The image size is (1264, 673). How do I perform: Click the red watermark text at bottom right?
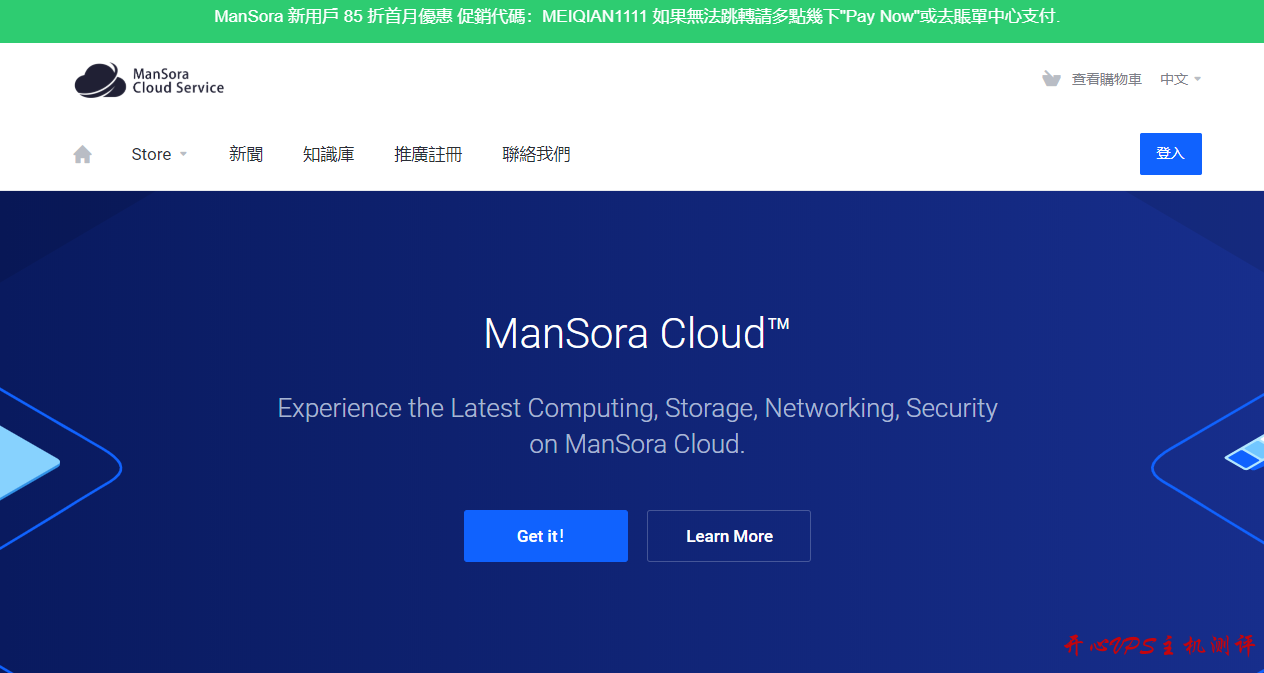(1158, 646)
